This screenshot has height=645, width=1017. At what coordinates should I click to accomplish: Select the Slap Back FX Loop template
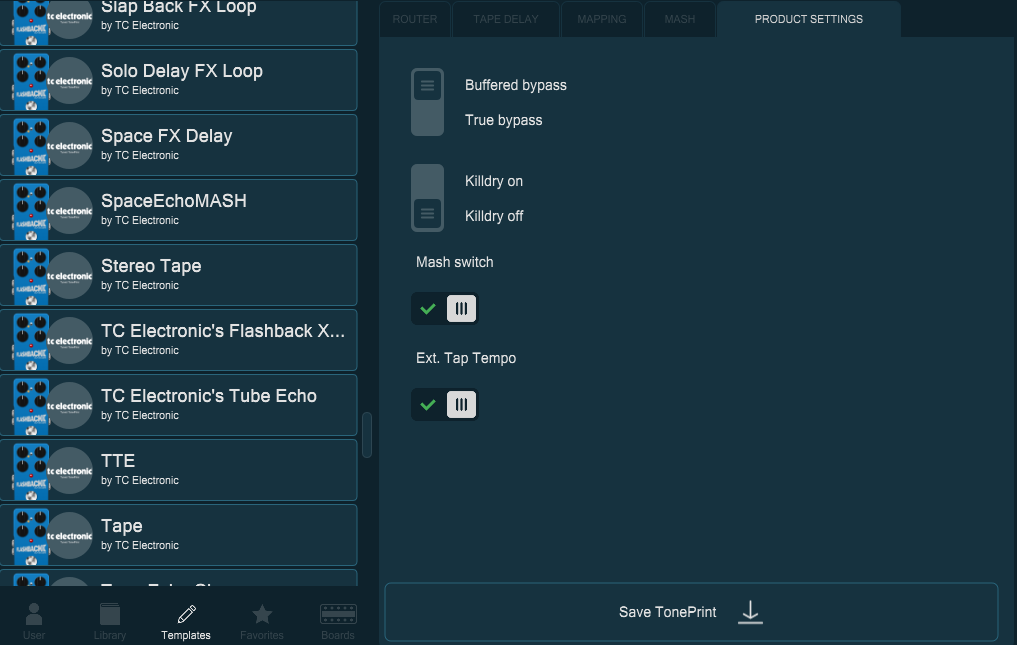pos(178,21)
